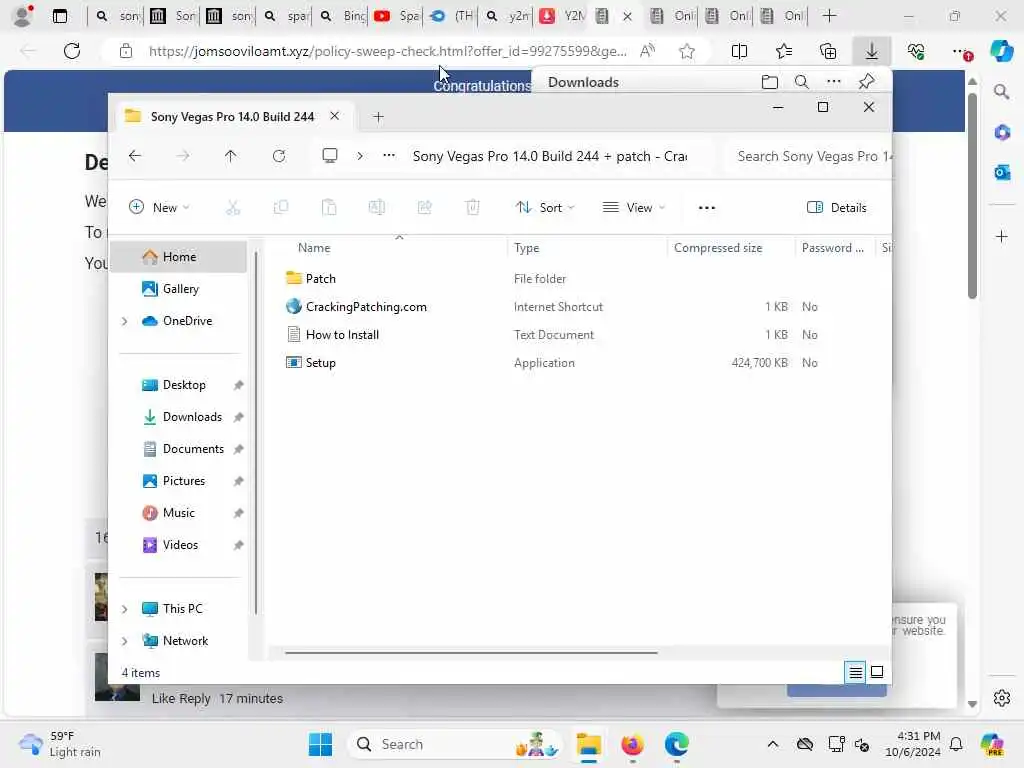
Task: Open the downloads folder icon in Downloads panel
Action: click(770, 82)
